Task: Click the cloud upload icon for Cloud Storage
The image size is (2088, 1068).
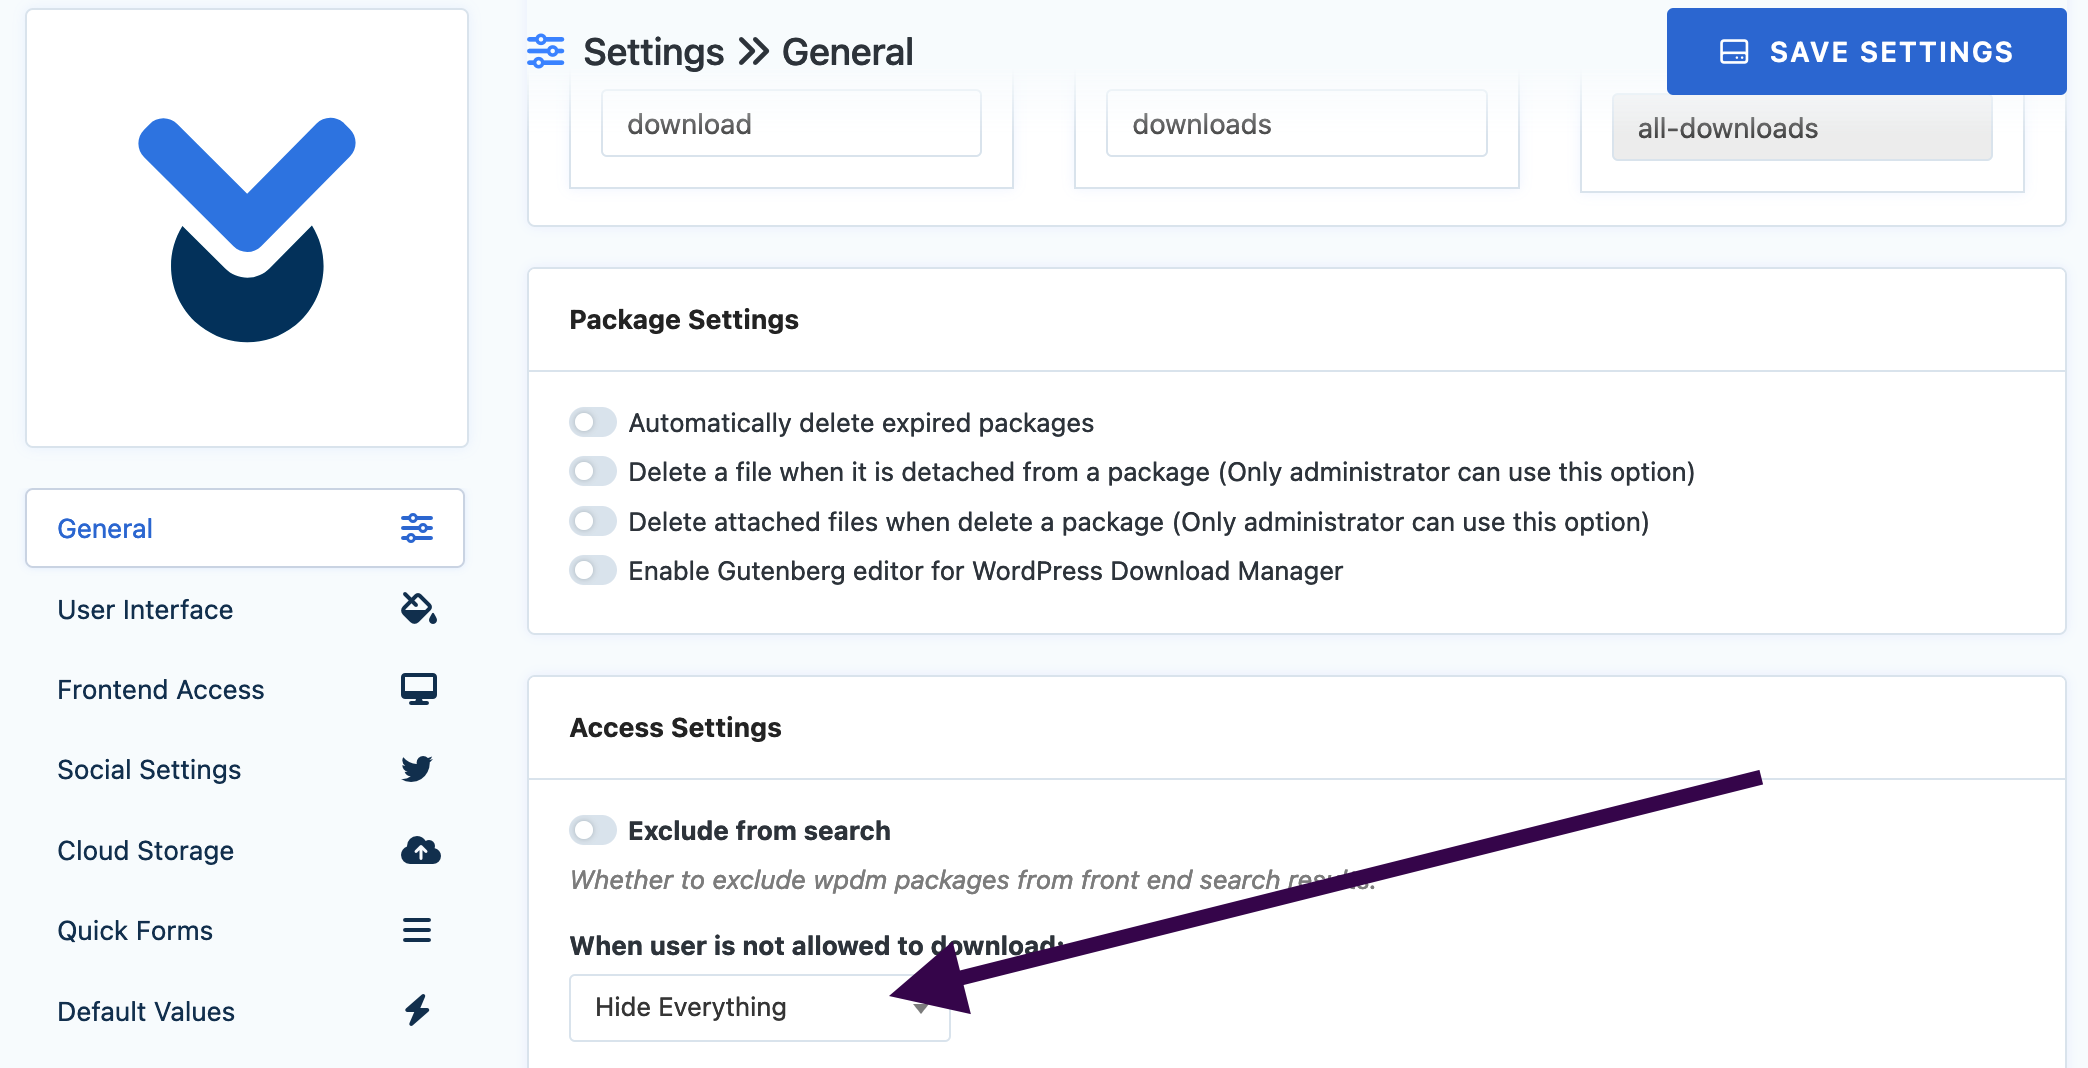Action: tap(421, 850)
